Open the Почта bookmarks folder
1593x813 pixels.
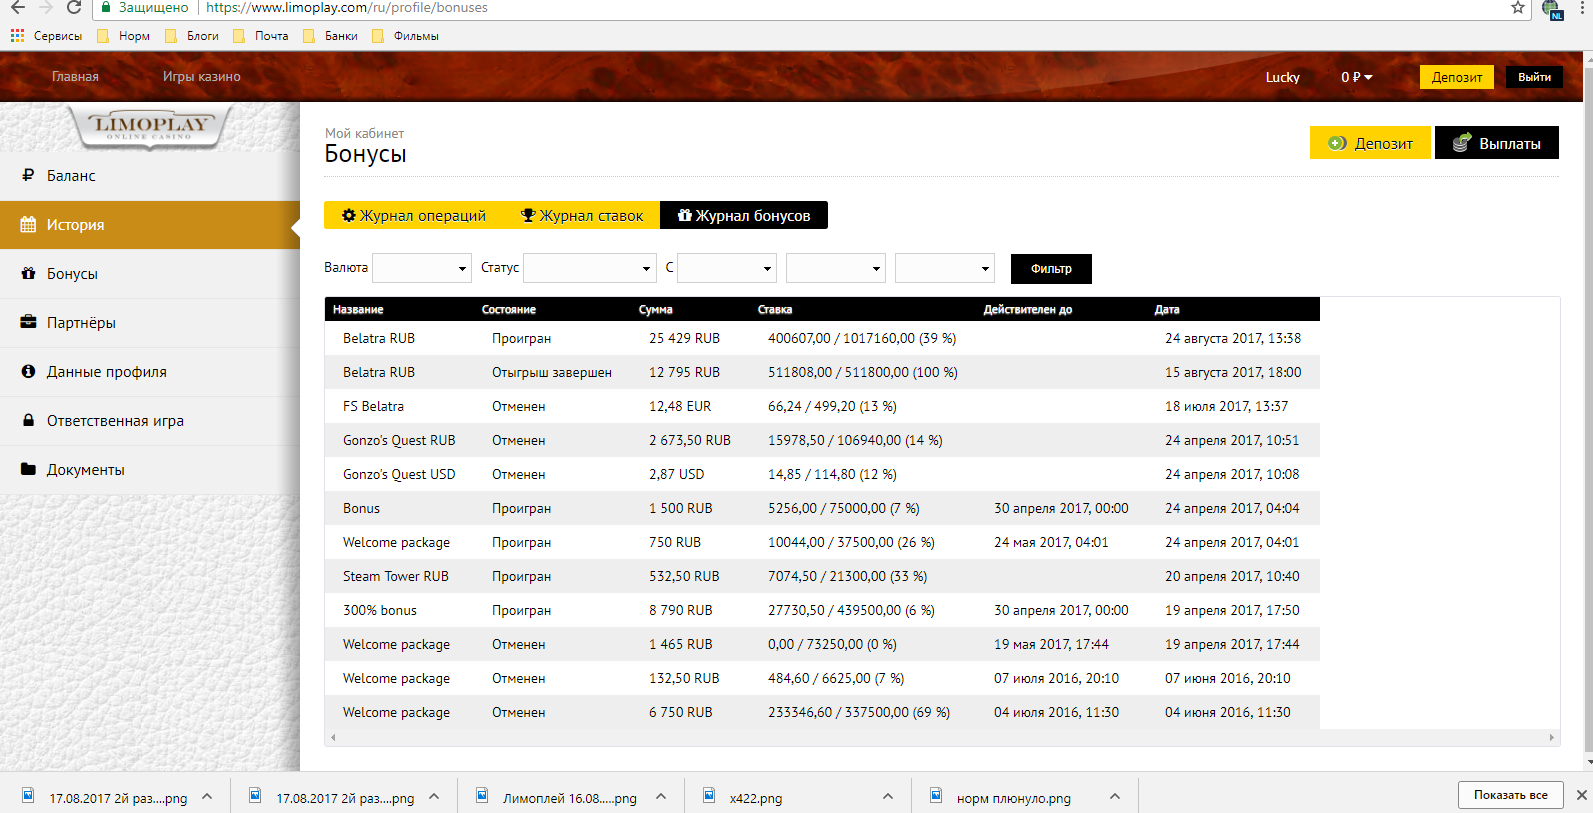tap(261, 35)
